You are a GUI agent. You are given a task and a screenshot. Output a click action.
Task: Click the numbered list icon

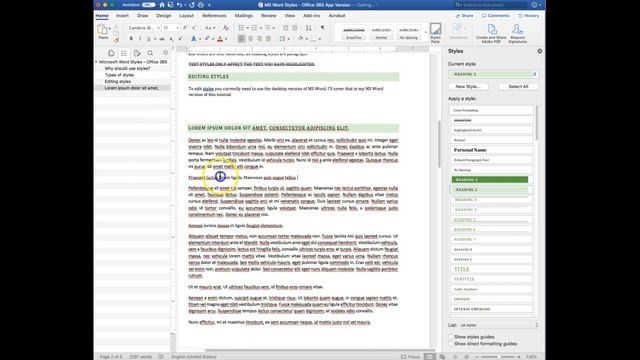(x=254, y=28)
